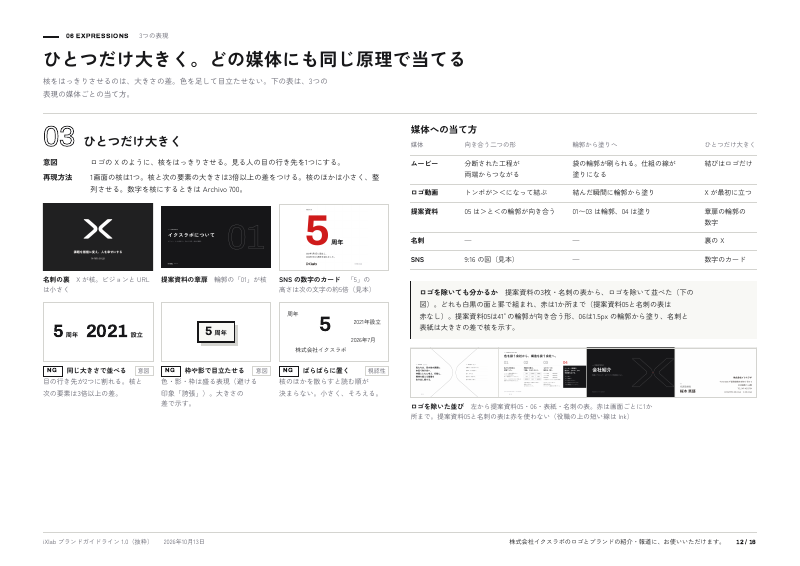Screen dimensions: 800x566
Task: Click the caption "名刺の裏"
Action: (56, 280)
